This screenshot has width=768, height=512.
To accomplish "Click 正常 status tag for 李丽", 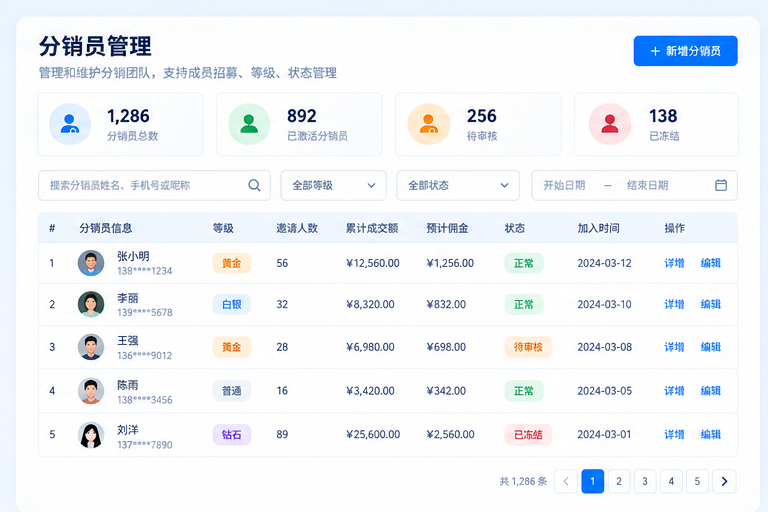I will coord(524,304).
